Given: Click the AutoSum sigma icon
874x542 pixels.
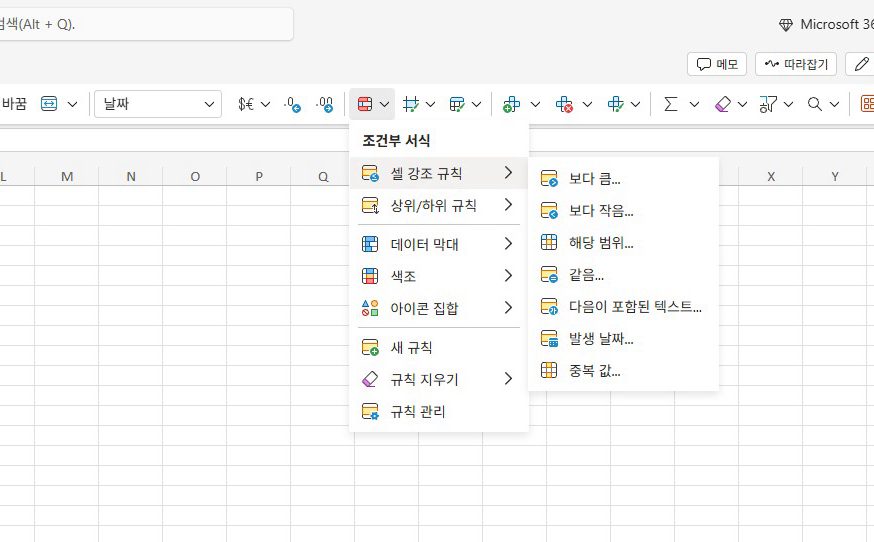Looking at the screenshot, I should pos(671,104).
